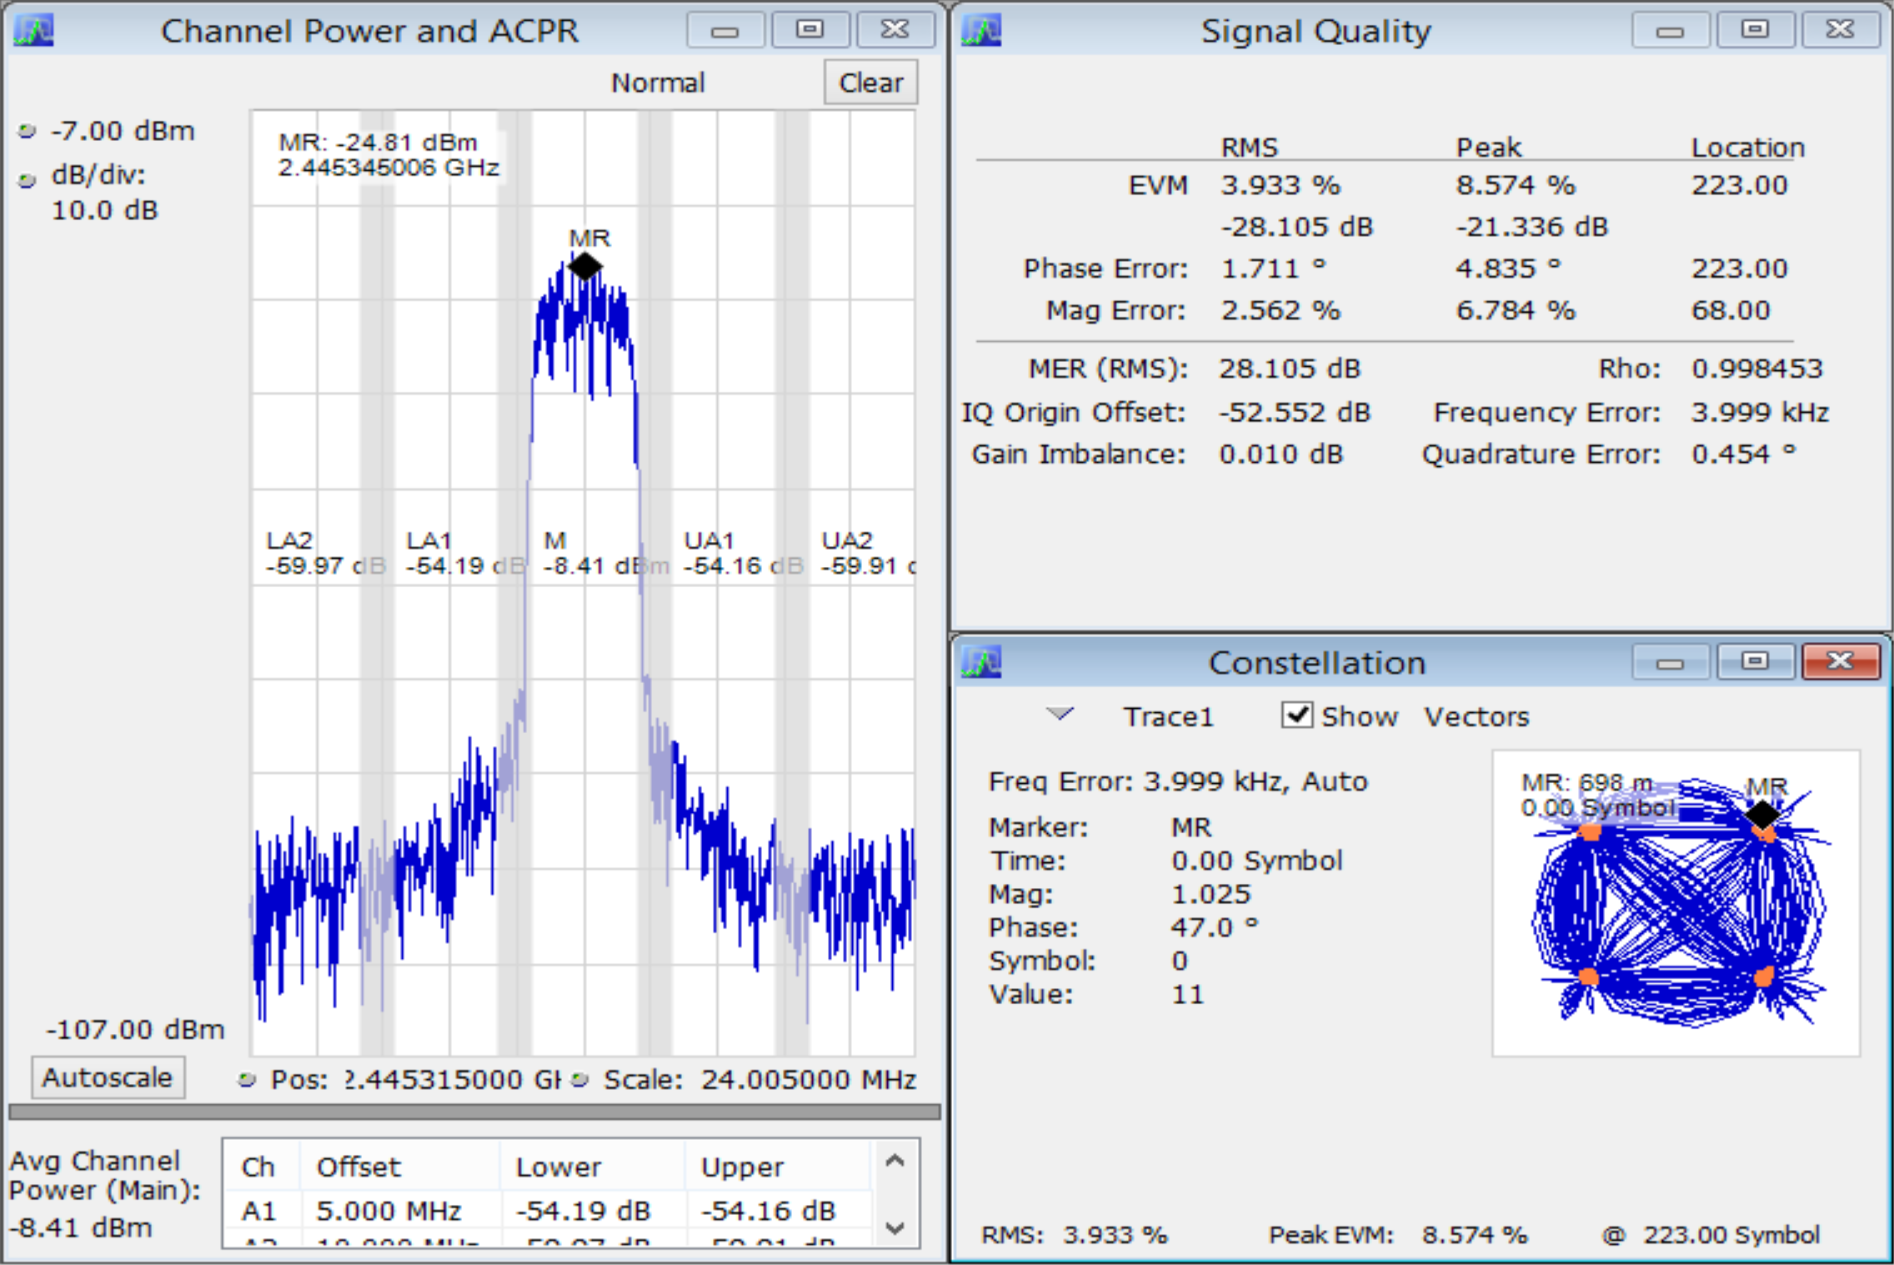This screenshot has width=1894, height=1265.
Task: Maximize the Signal Quality window
Action: 1755,30
